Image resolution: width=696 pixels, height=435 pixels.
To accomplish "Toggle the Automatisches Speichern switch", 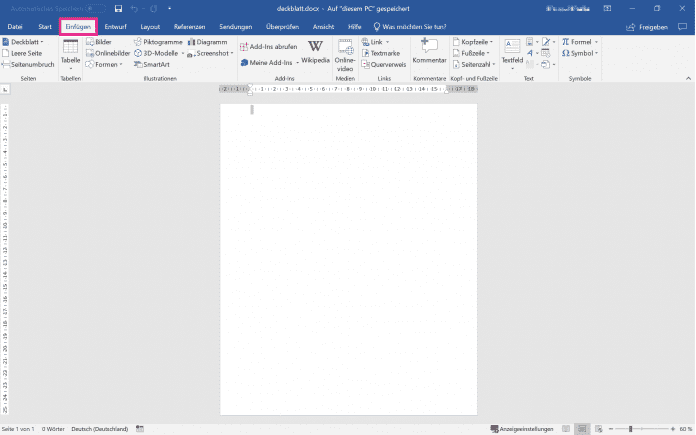I will click(95, 8).
